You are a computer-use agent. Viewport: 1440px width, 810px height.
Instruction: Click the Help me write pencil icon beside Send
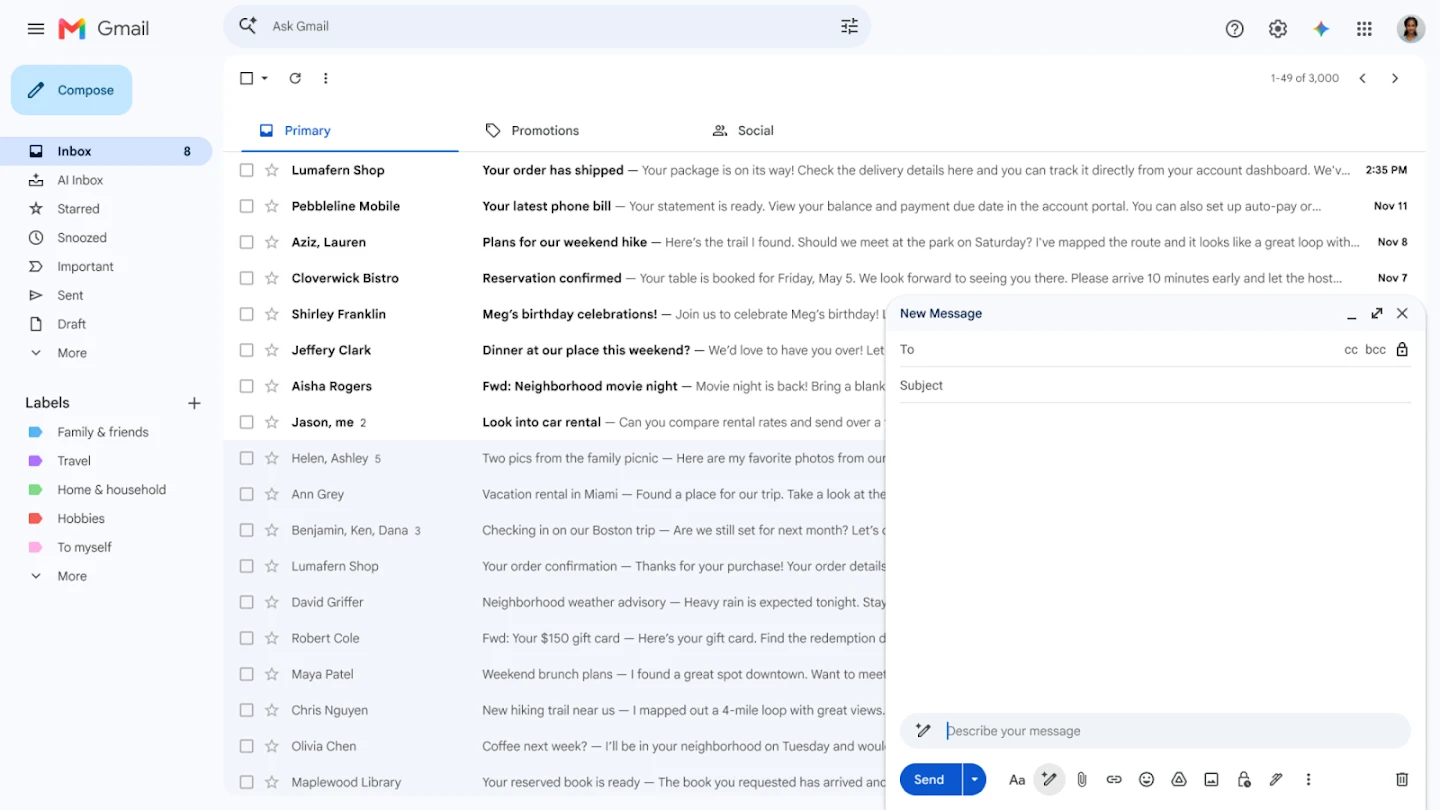[x=1049, y=780]
